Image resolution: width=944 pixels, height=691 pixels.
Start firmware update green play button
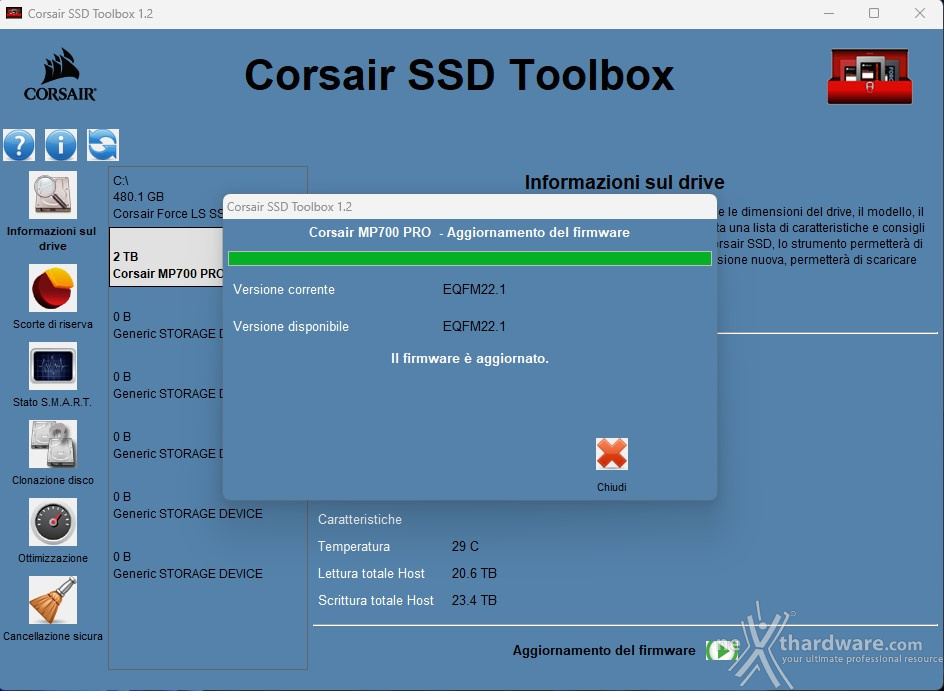coord(722,650)
